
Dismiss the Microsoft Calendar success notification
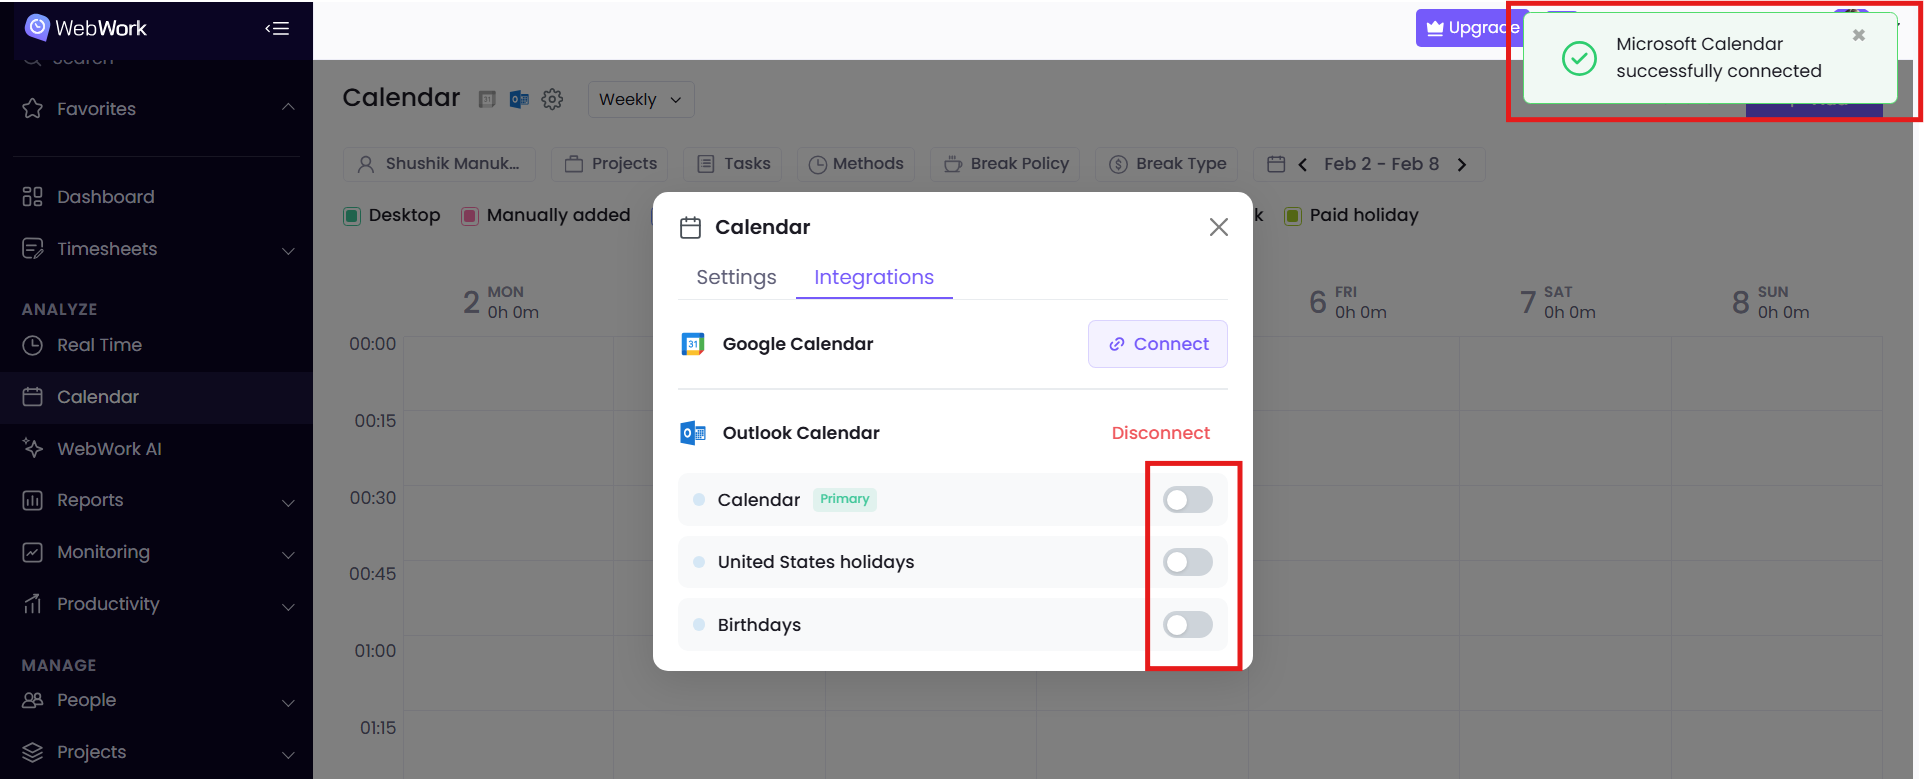[1858, 35]
